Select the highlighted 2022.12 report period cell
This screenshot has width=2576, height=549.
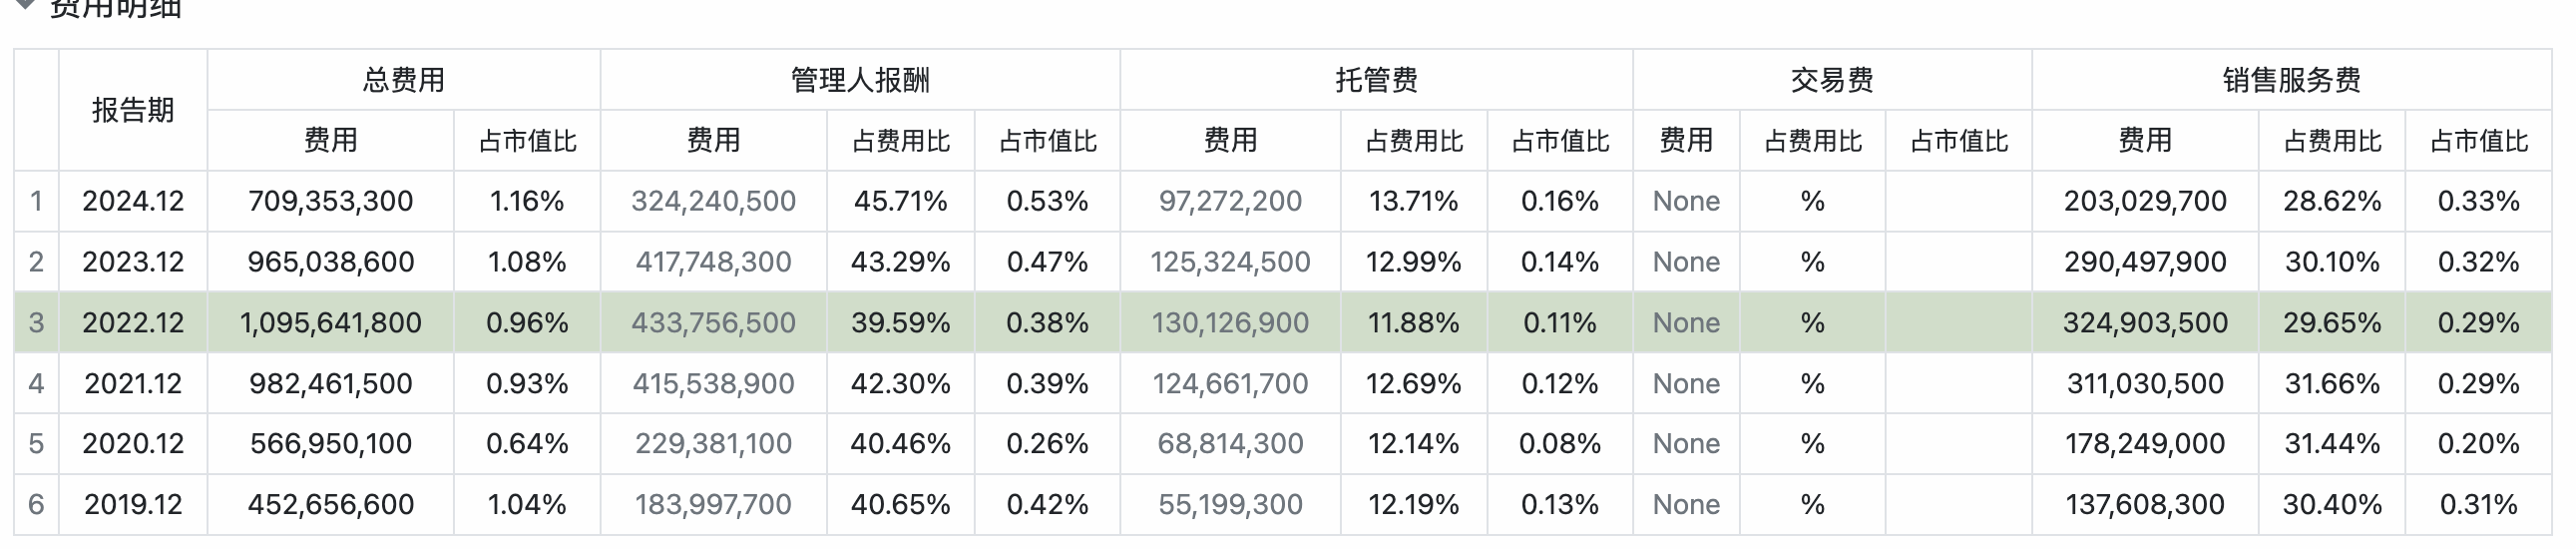[x=133, y=323]
